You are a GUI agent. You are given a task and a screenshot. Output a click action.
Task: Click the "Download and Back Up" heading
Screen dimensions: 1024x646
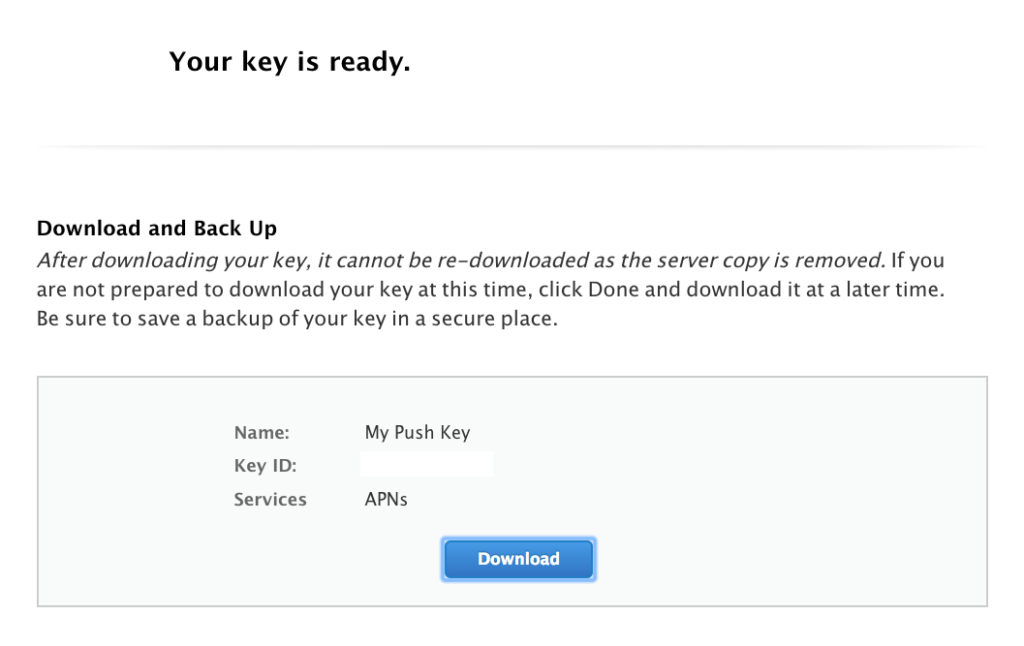click(x=156, y=228)
